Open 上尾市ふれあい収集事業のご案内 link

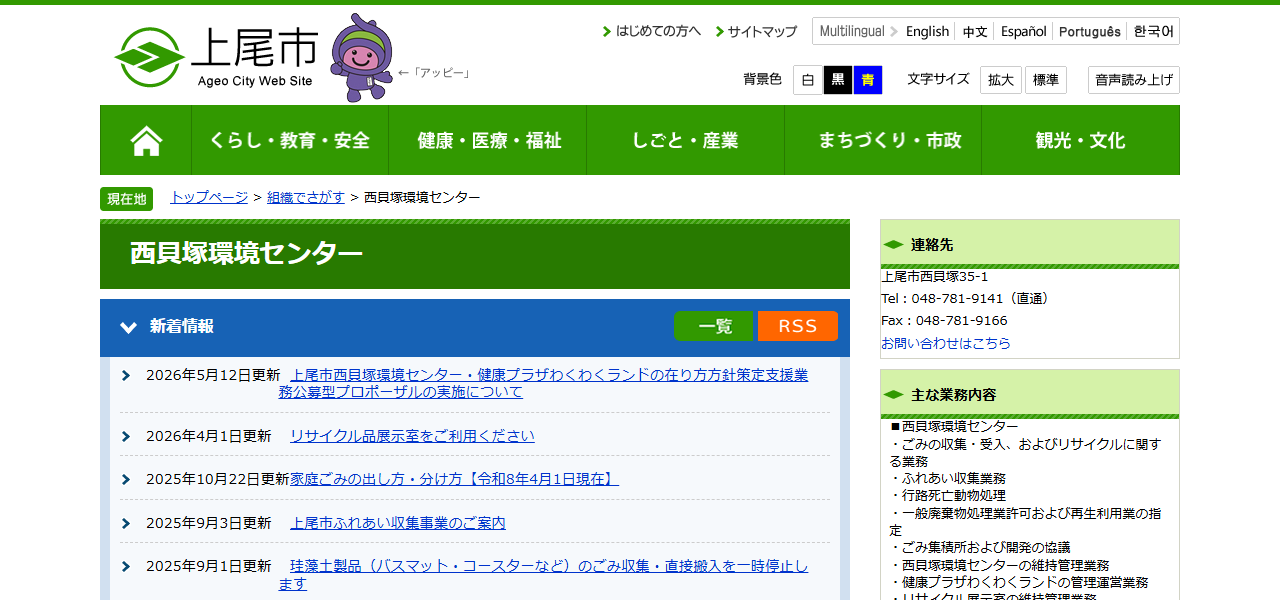pyautogui.click(x=398, y=523)
